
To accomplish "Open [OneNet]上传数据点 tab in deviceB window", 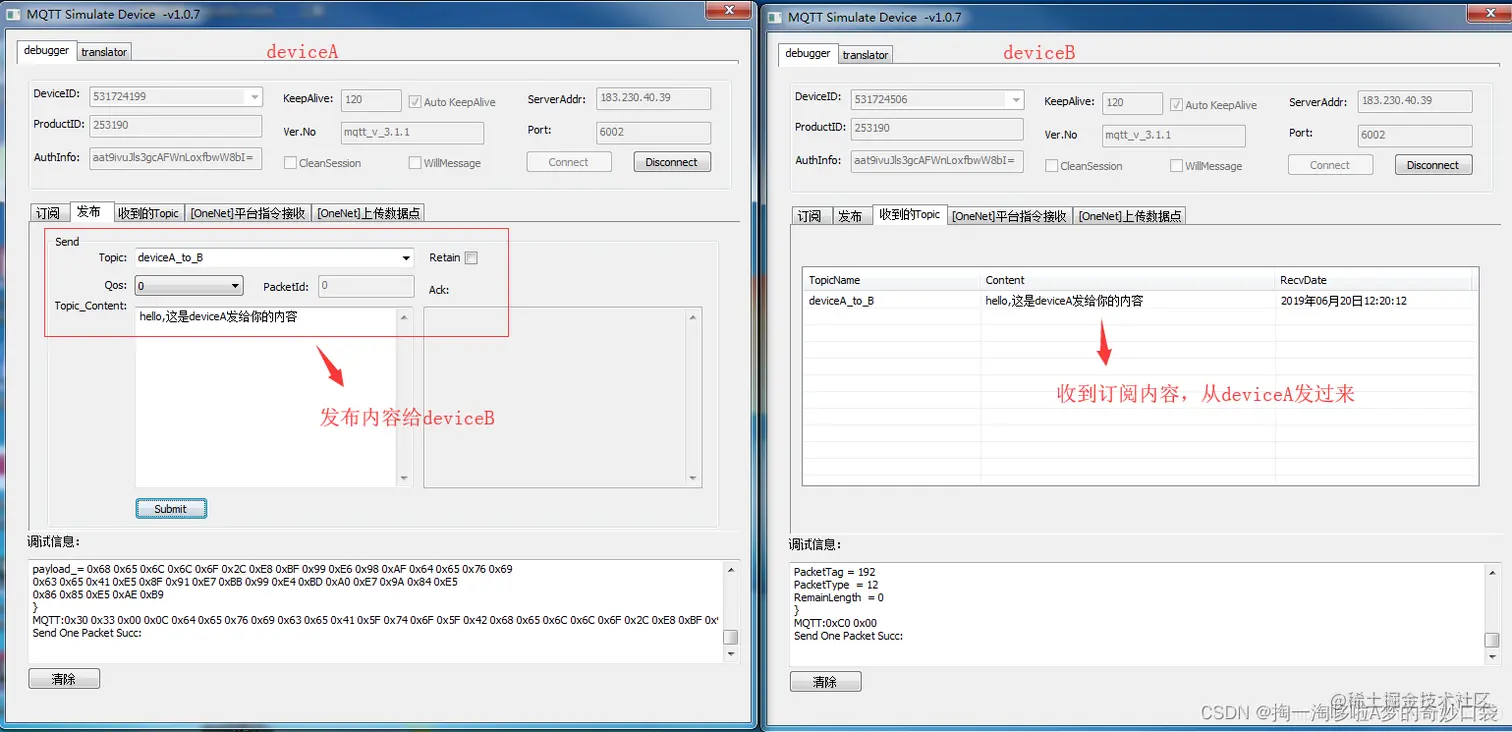I will click(1130, 216).
